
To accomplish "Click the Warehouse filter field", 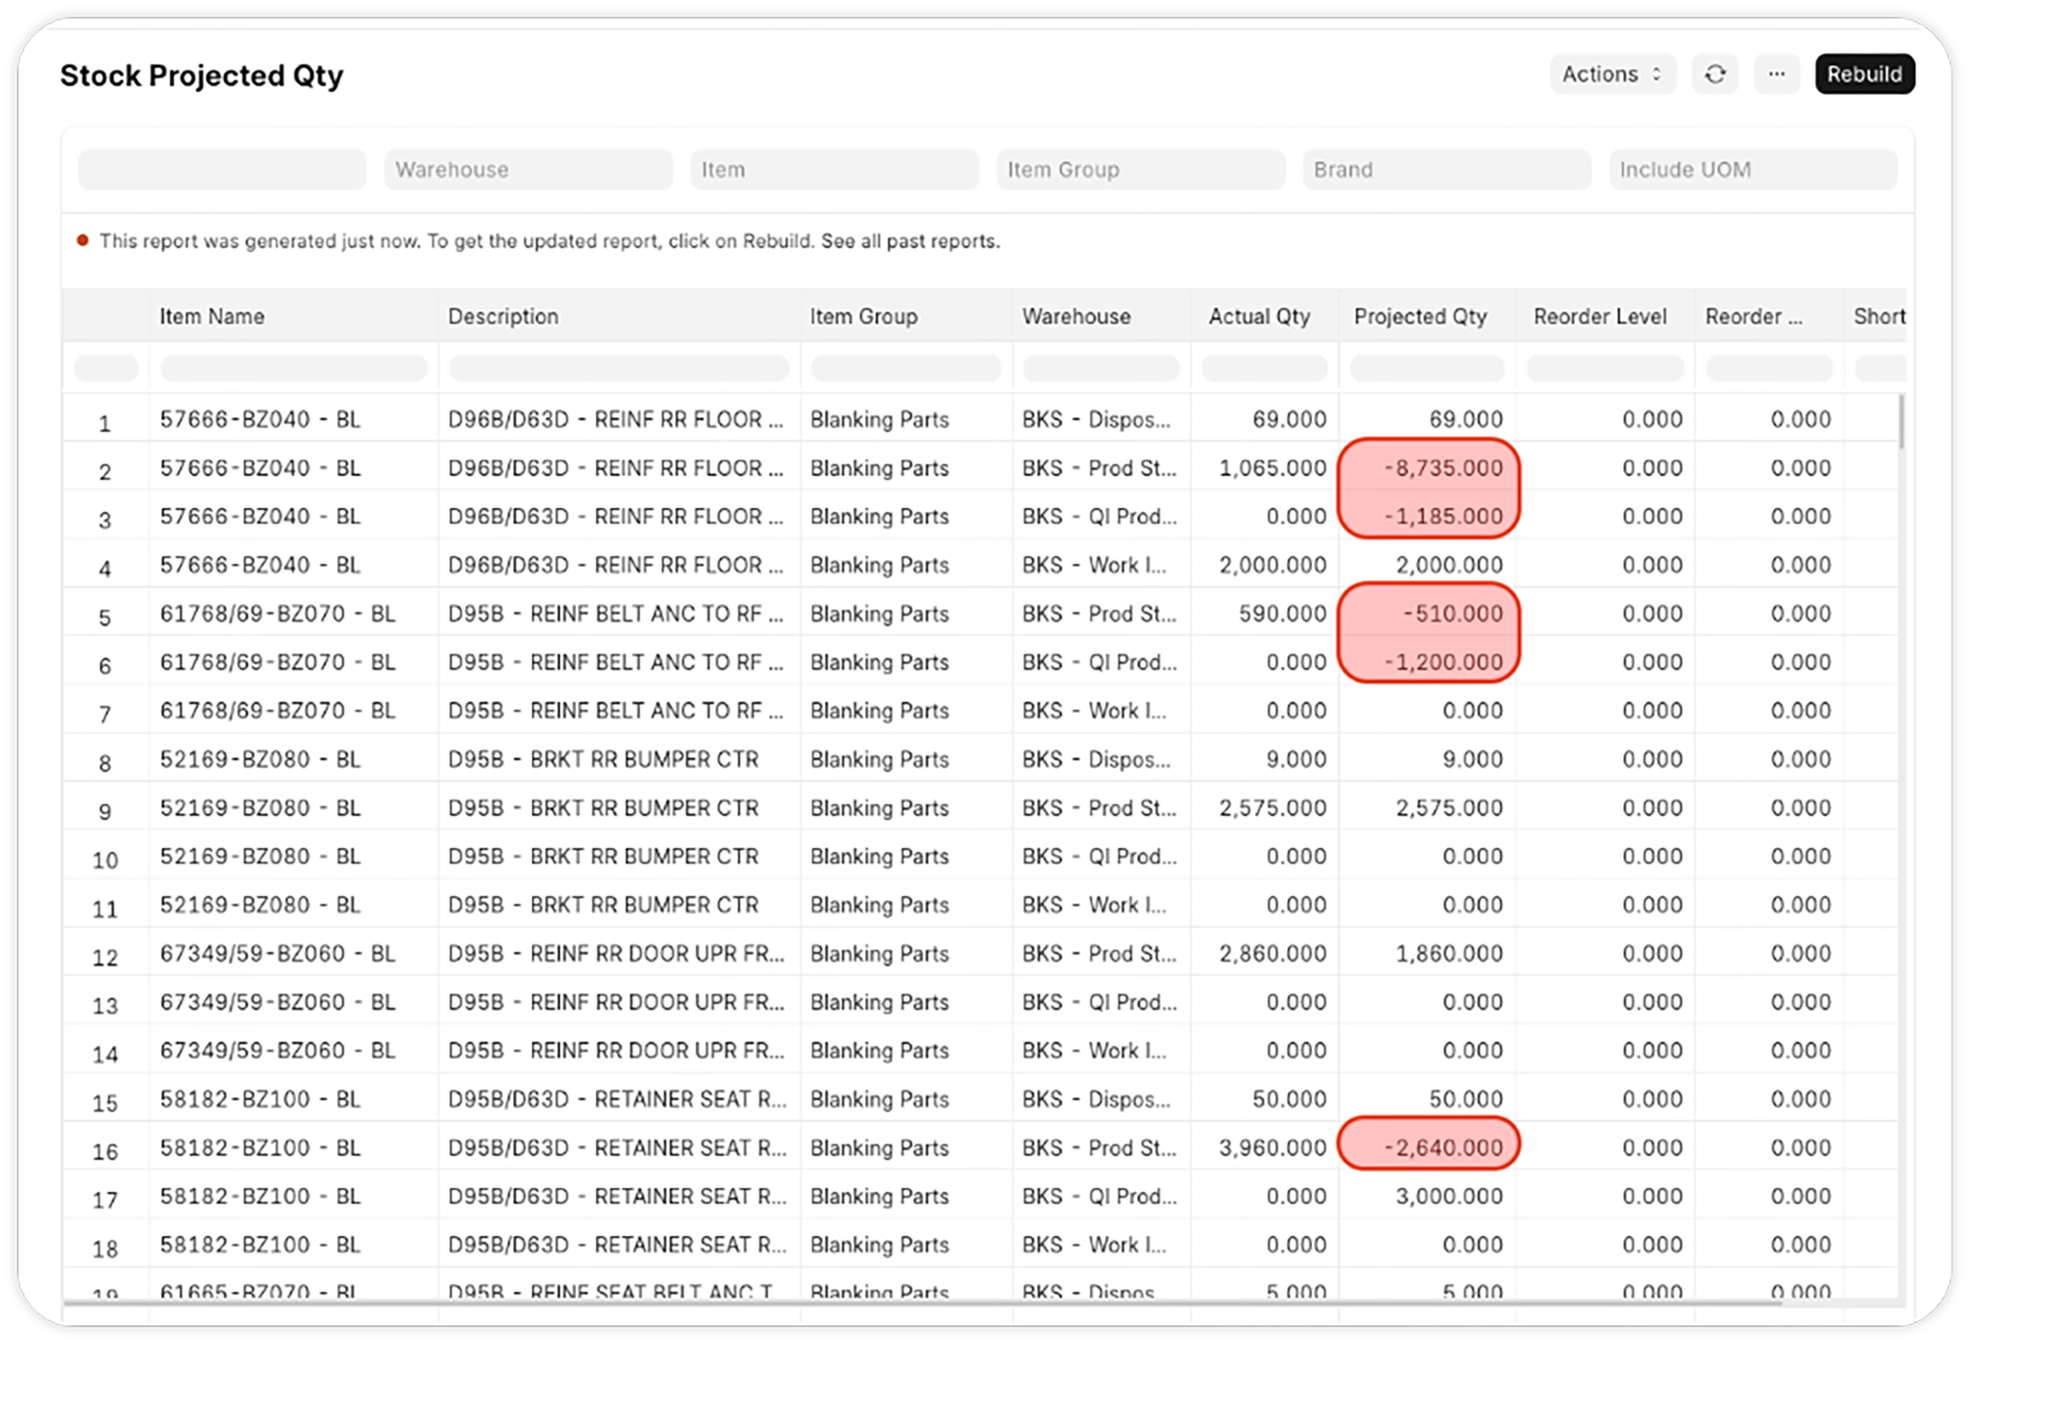I will (527, 169).
